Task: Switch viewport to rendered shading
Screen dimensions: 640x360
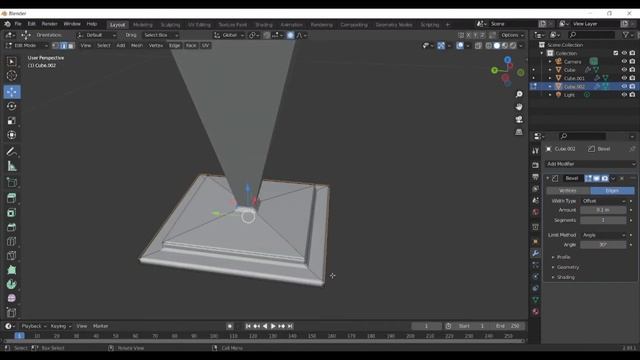Action: click(513, 46)
